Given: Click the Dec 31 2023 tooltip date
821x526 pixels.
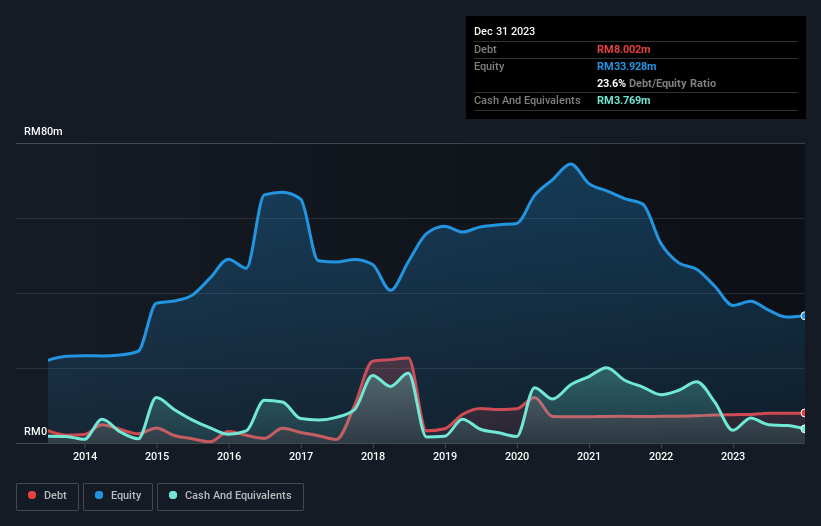Looking at the screenshot, I should pos(504,31).
